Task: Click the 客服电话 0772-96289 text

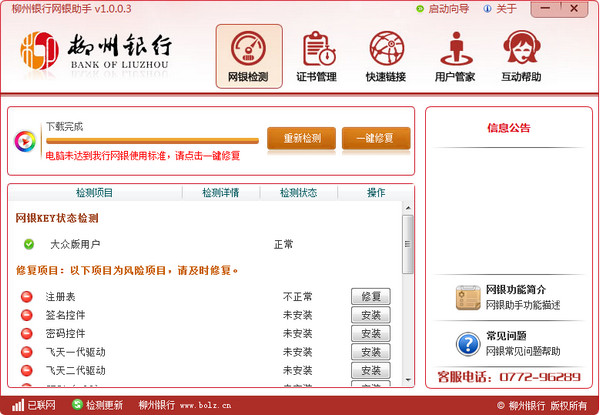Action: tap(509, 377)
